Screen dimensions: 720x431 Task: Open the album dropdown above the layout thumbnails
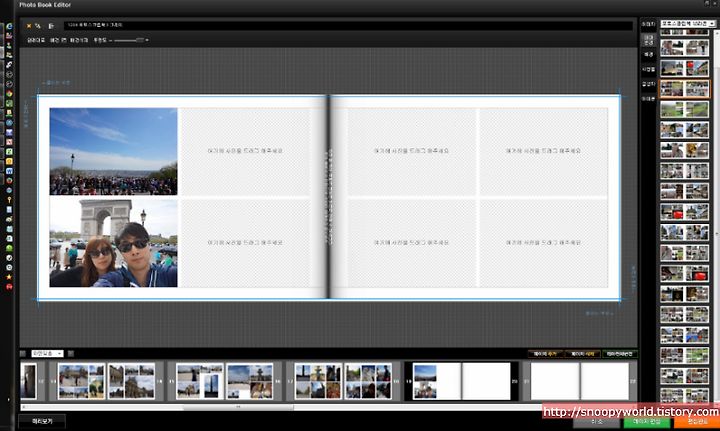click(x=687, y=23)
